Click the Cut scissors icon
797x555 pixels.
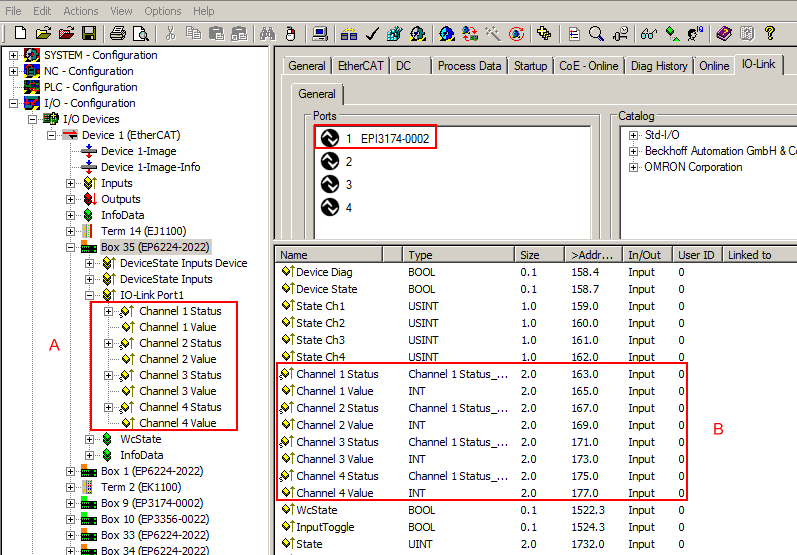(170, 34)
